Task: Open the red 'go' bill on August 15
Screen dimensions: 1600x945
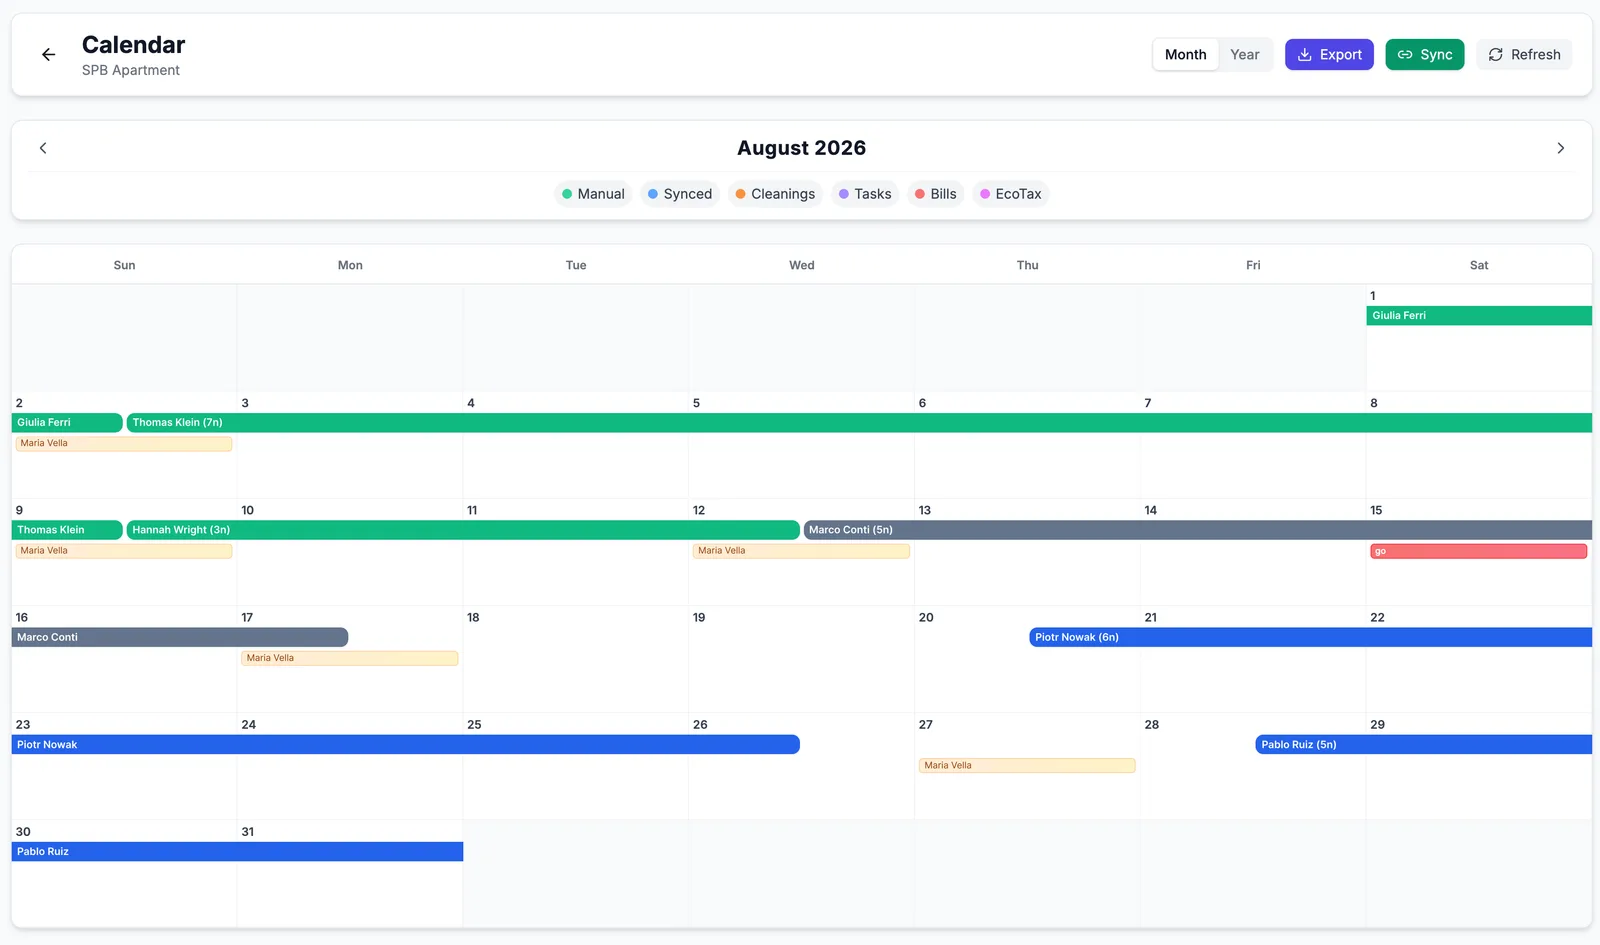Action: (x=1479, y=551)
